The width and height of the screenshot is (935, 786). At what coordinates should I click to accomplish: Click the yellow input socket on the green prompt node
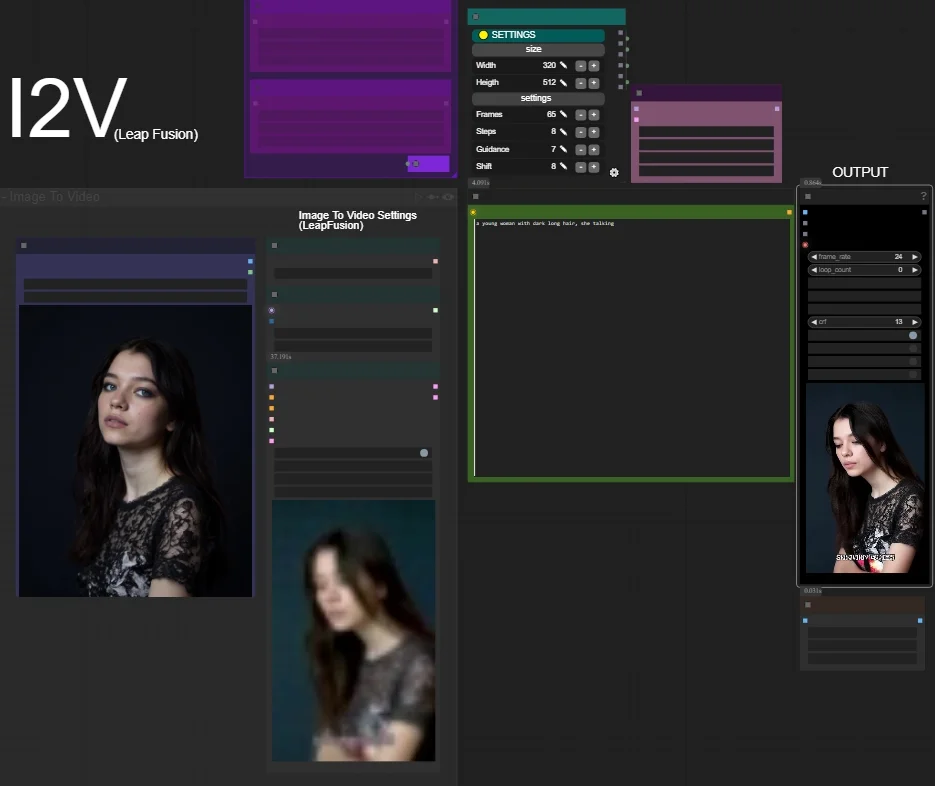click(x=473, y=212)
